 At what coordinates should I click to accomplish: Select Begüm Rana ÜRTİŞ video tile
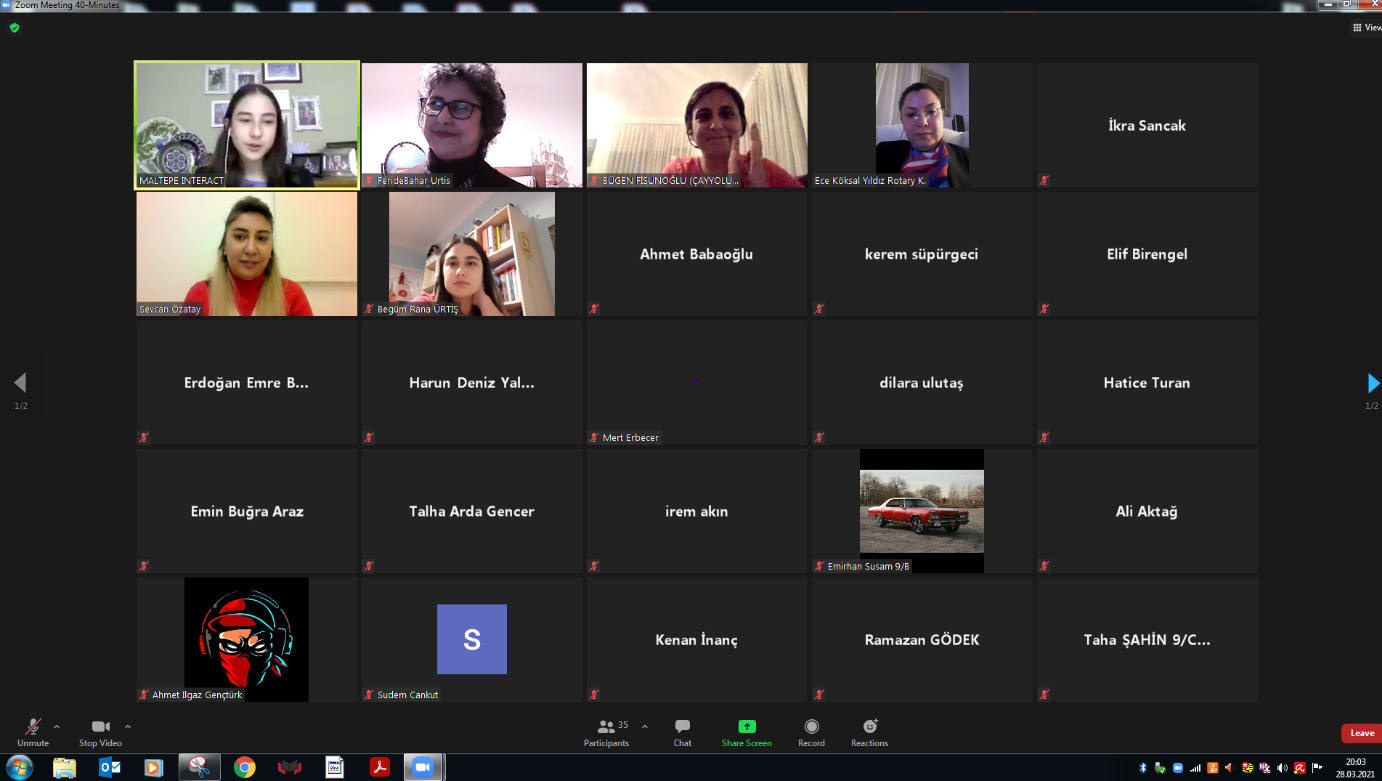(x=472, y=254)
